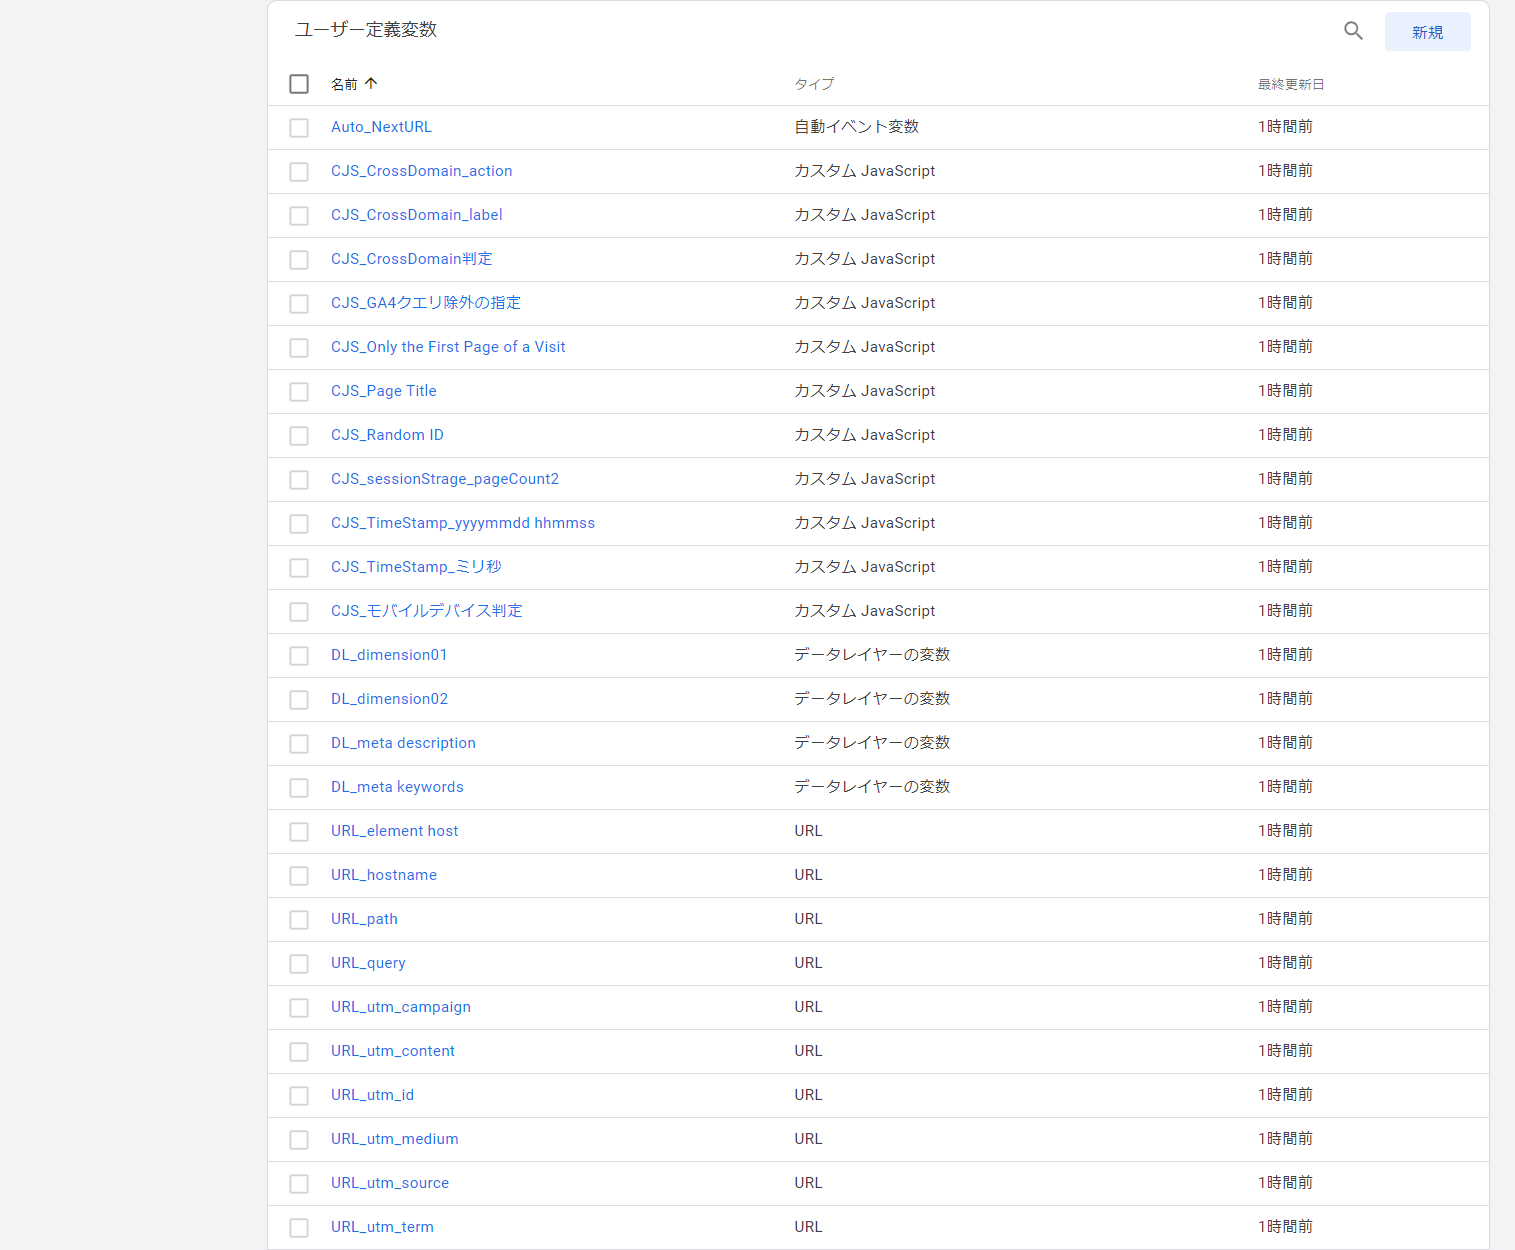Open the CJS_sessionStrage_pageCount2 variable
Viewport: 1515px width, 1250px height.
click(444, 479)
